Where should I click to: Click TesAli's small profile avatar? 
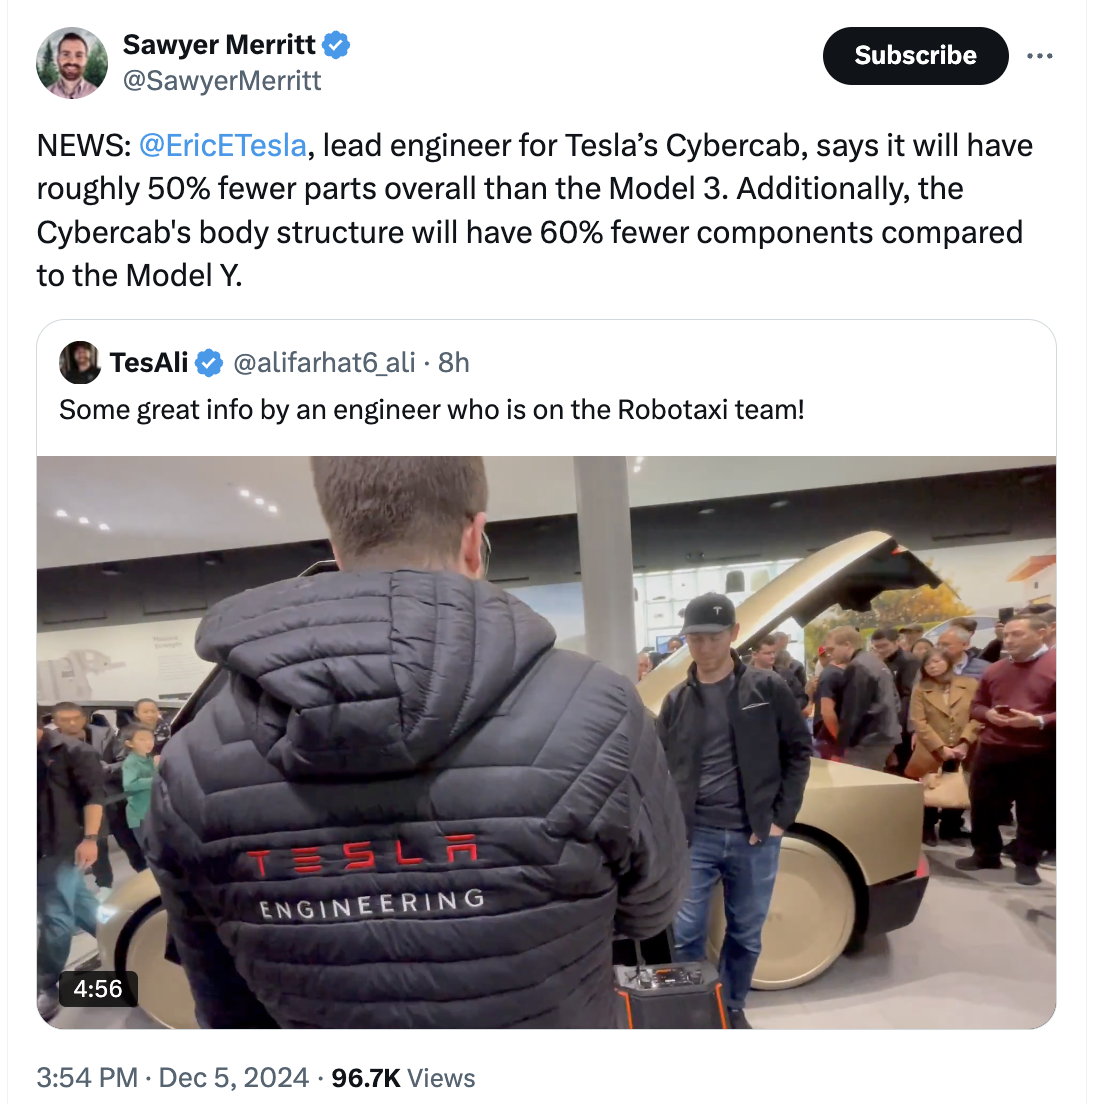pyautogui.click(x=80, y=363)
